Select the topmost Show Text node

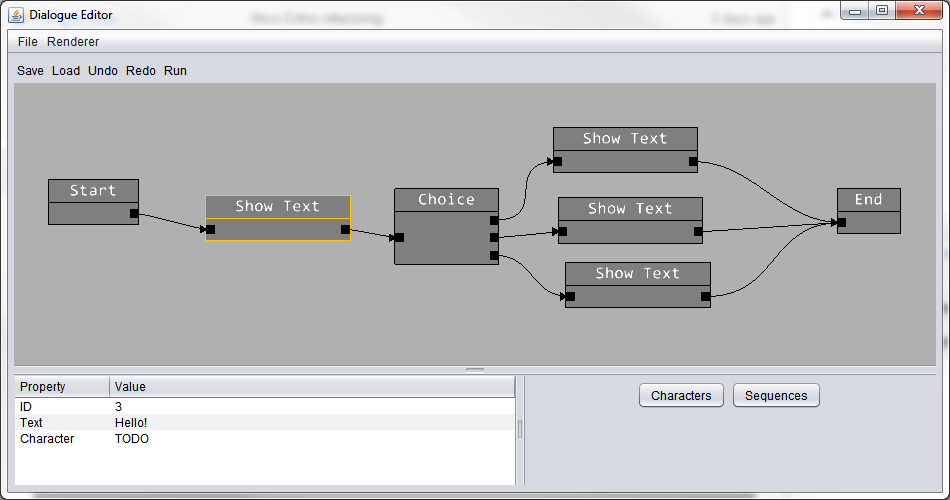[x=625, y=139]
